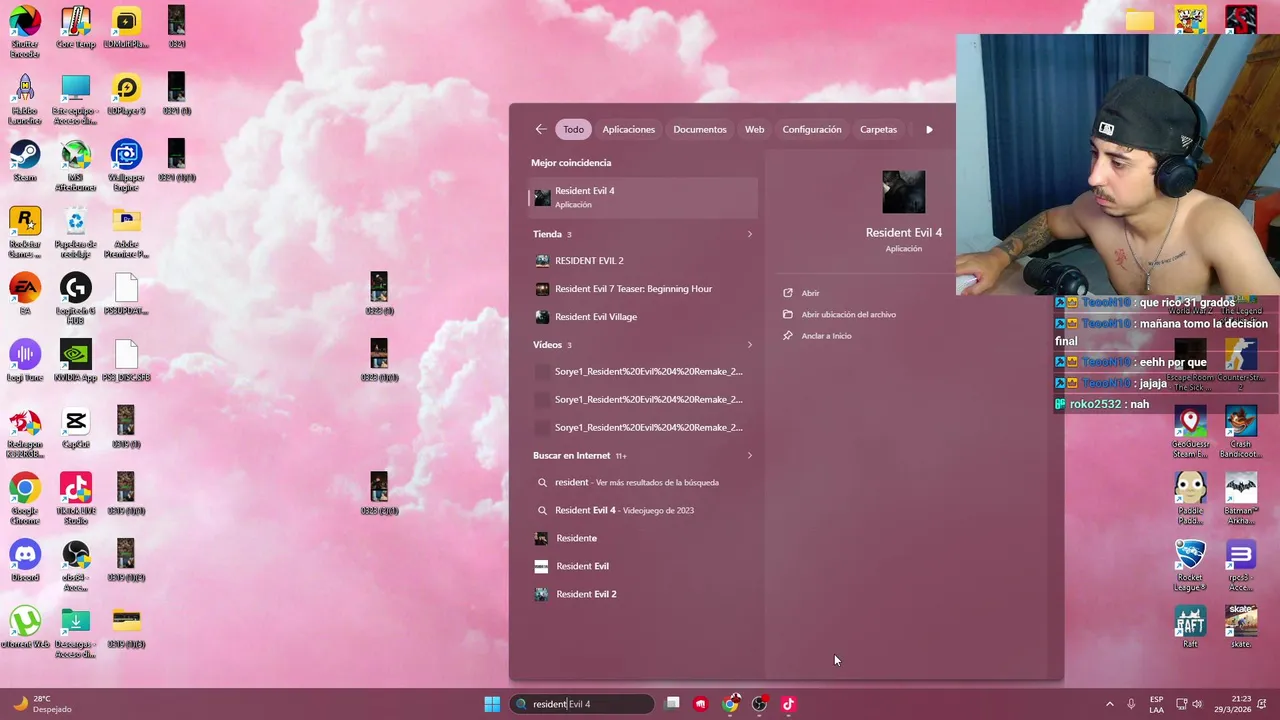
Task: Click the ESP LAA language indicator
Action: (x=1156, y=704)
